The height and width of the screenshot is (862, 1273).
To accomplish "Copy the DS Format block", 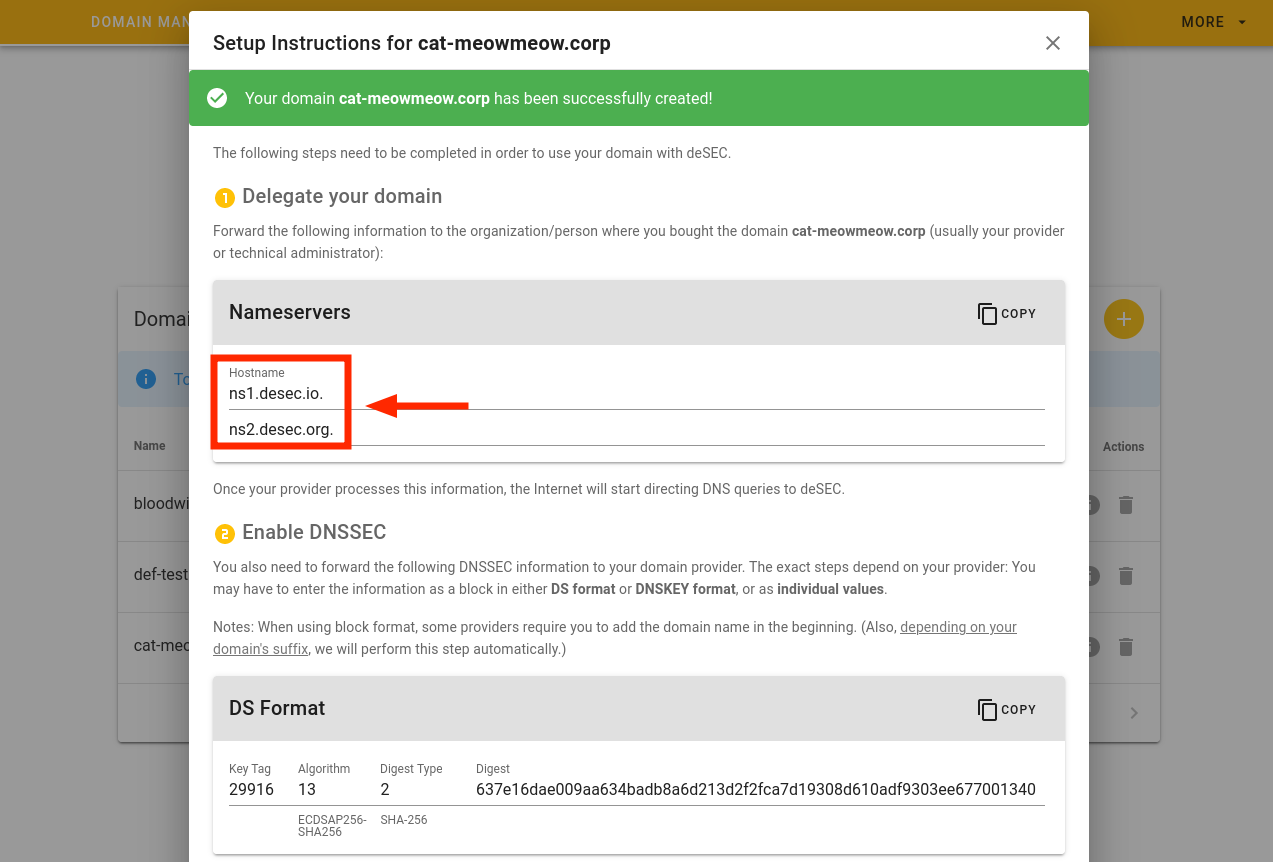I will (x=1007, y=709).
